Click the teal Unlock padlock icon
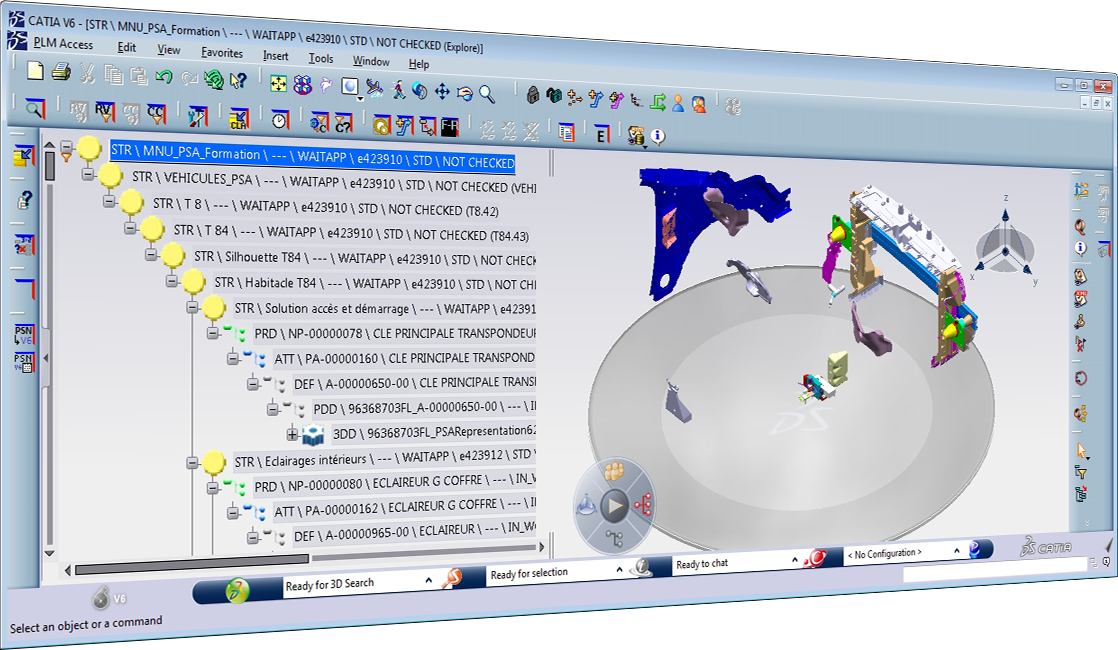Screen dimensions: 1118x650 tap(553, 96)
